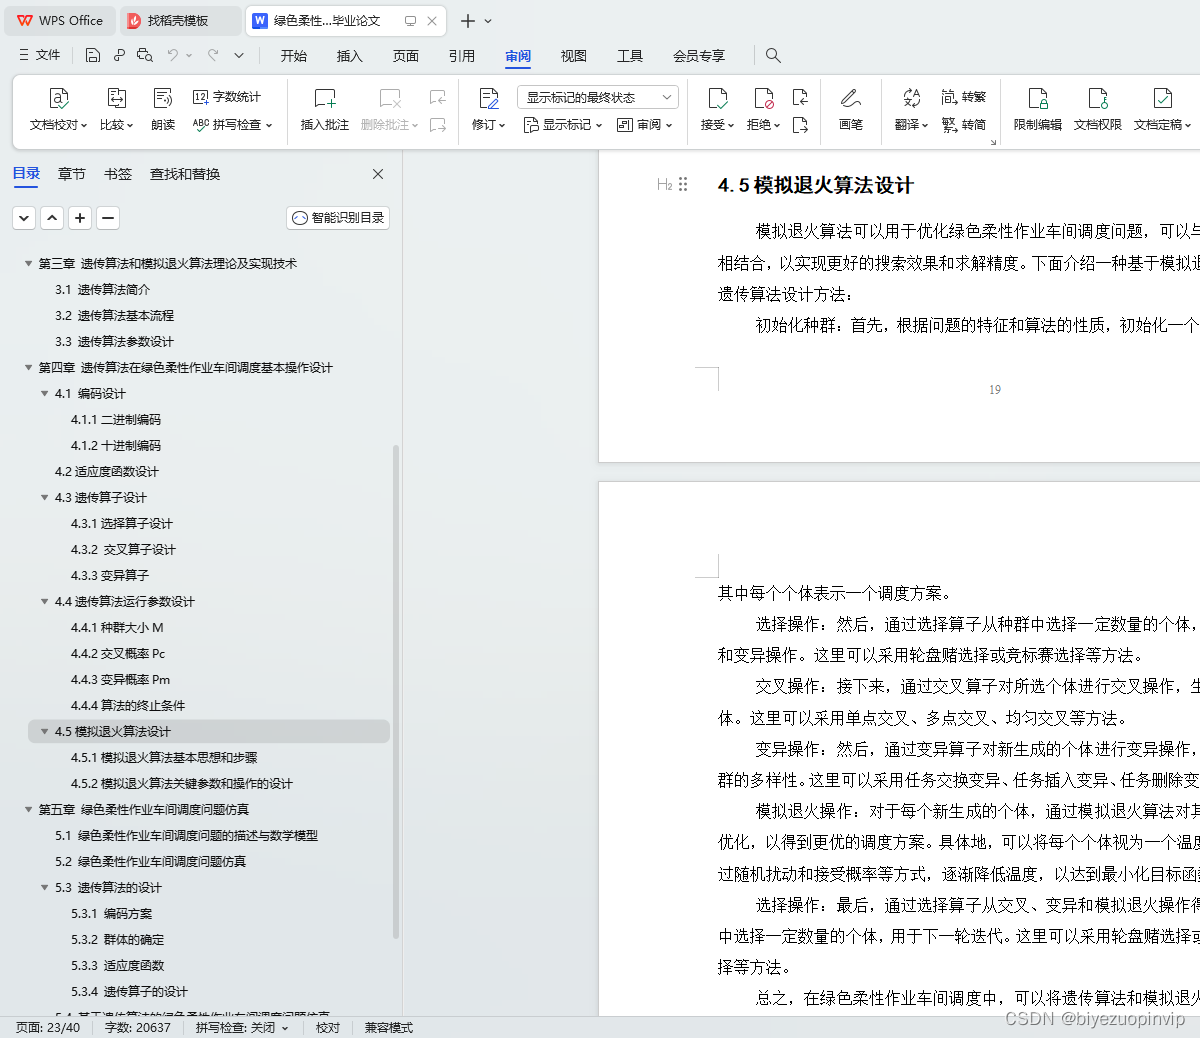
Task: Click the plus button to promote outline level
Action: coord(80,217)
